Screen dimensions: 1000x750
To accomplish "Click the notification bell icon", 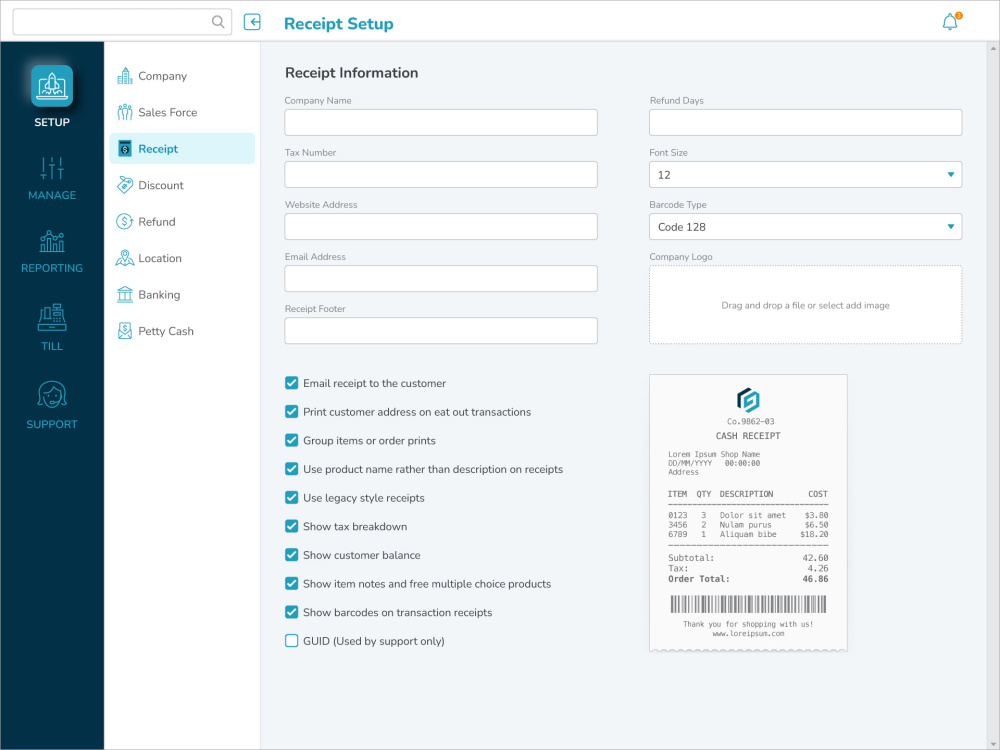I will pos(948,21).
